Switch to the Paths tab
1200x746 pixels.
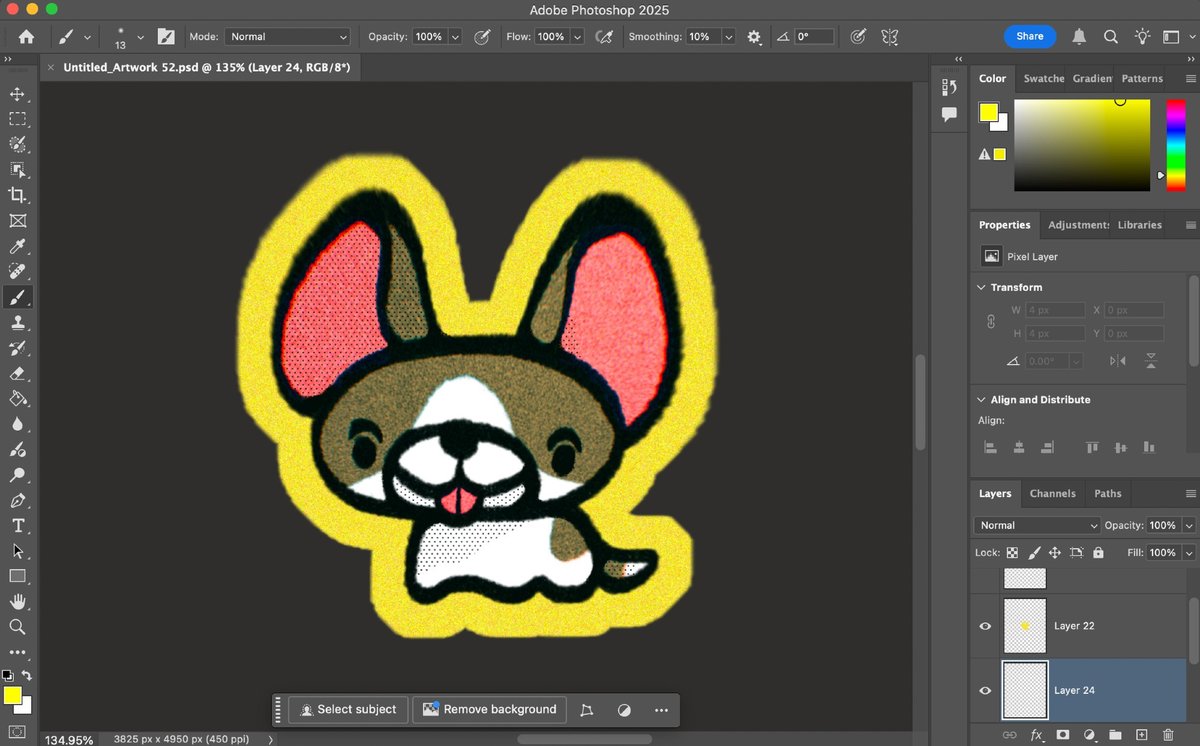coord(1107,493)
